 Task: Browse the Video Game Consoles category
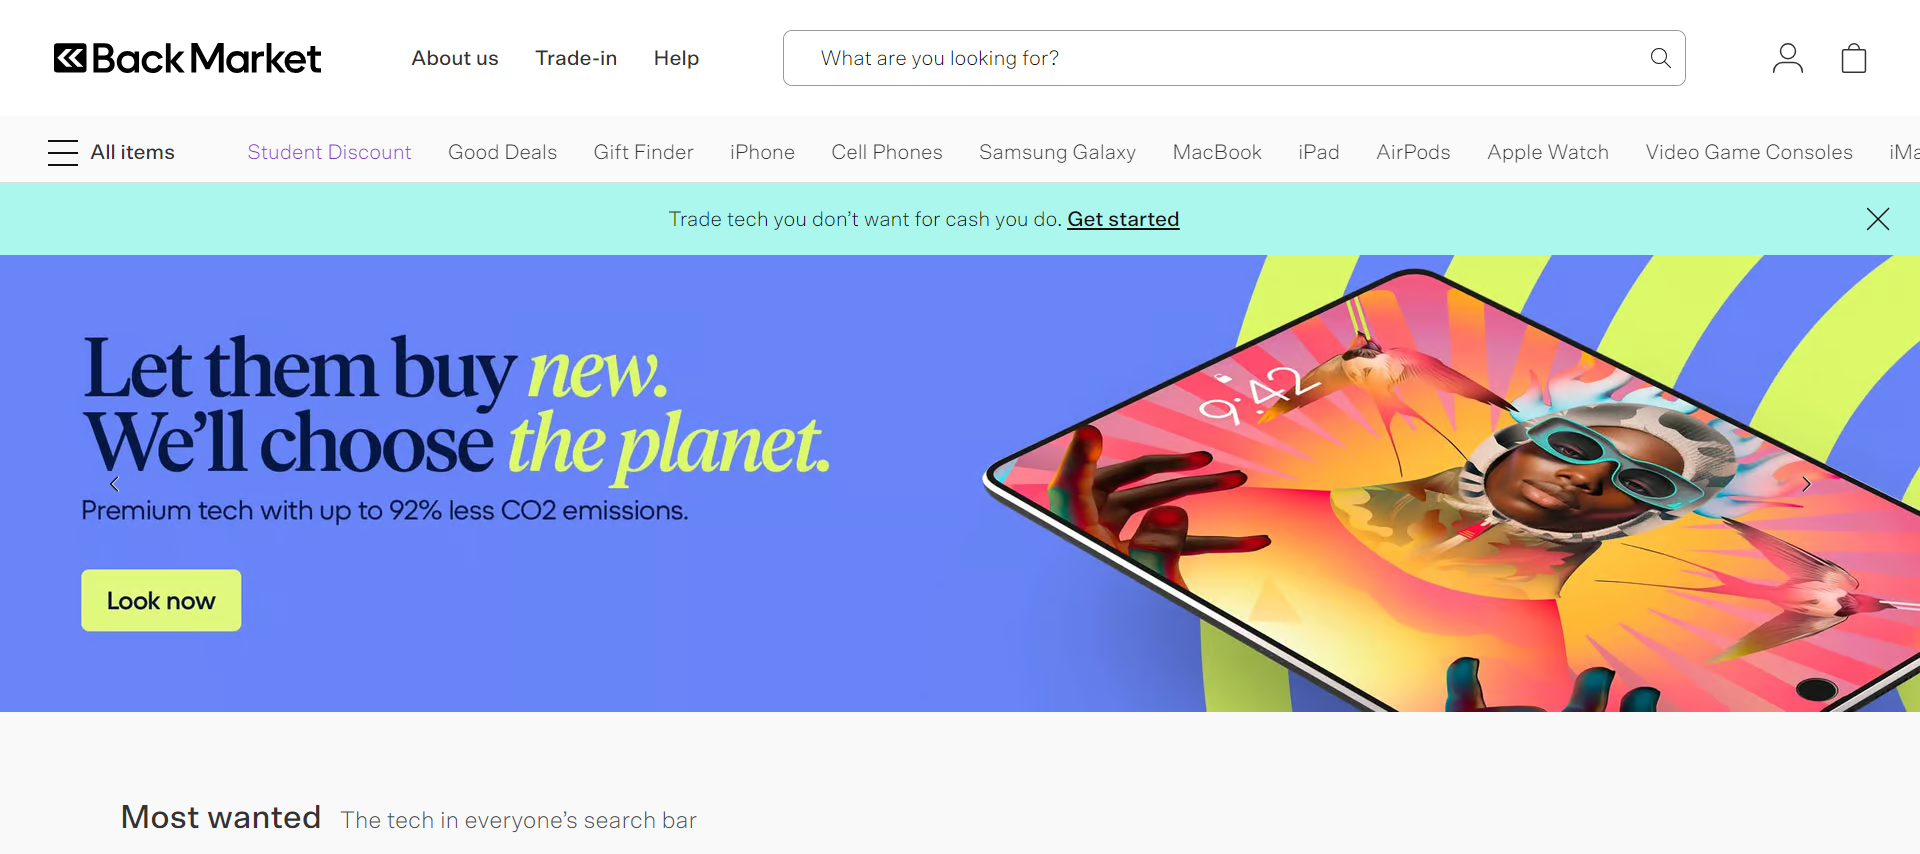tap(1749, 152)
